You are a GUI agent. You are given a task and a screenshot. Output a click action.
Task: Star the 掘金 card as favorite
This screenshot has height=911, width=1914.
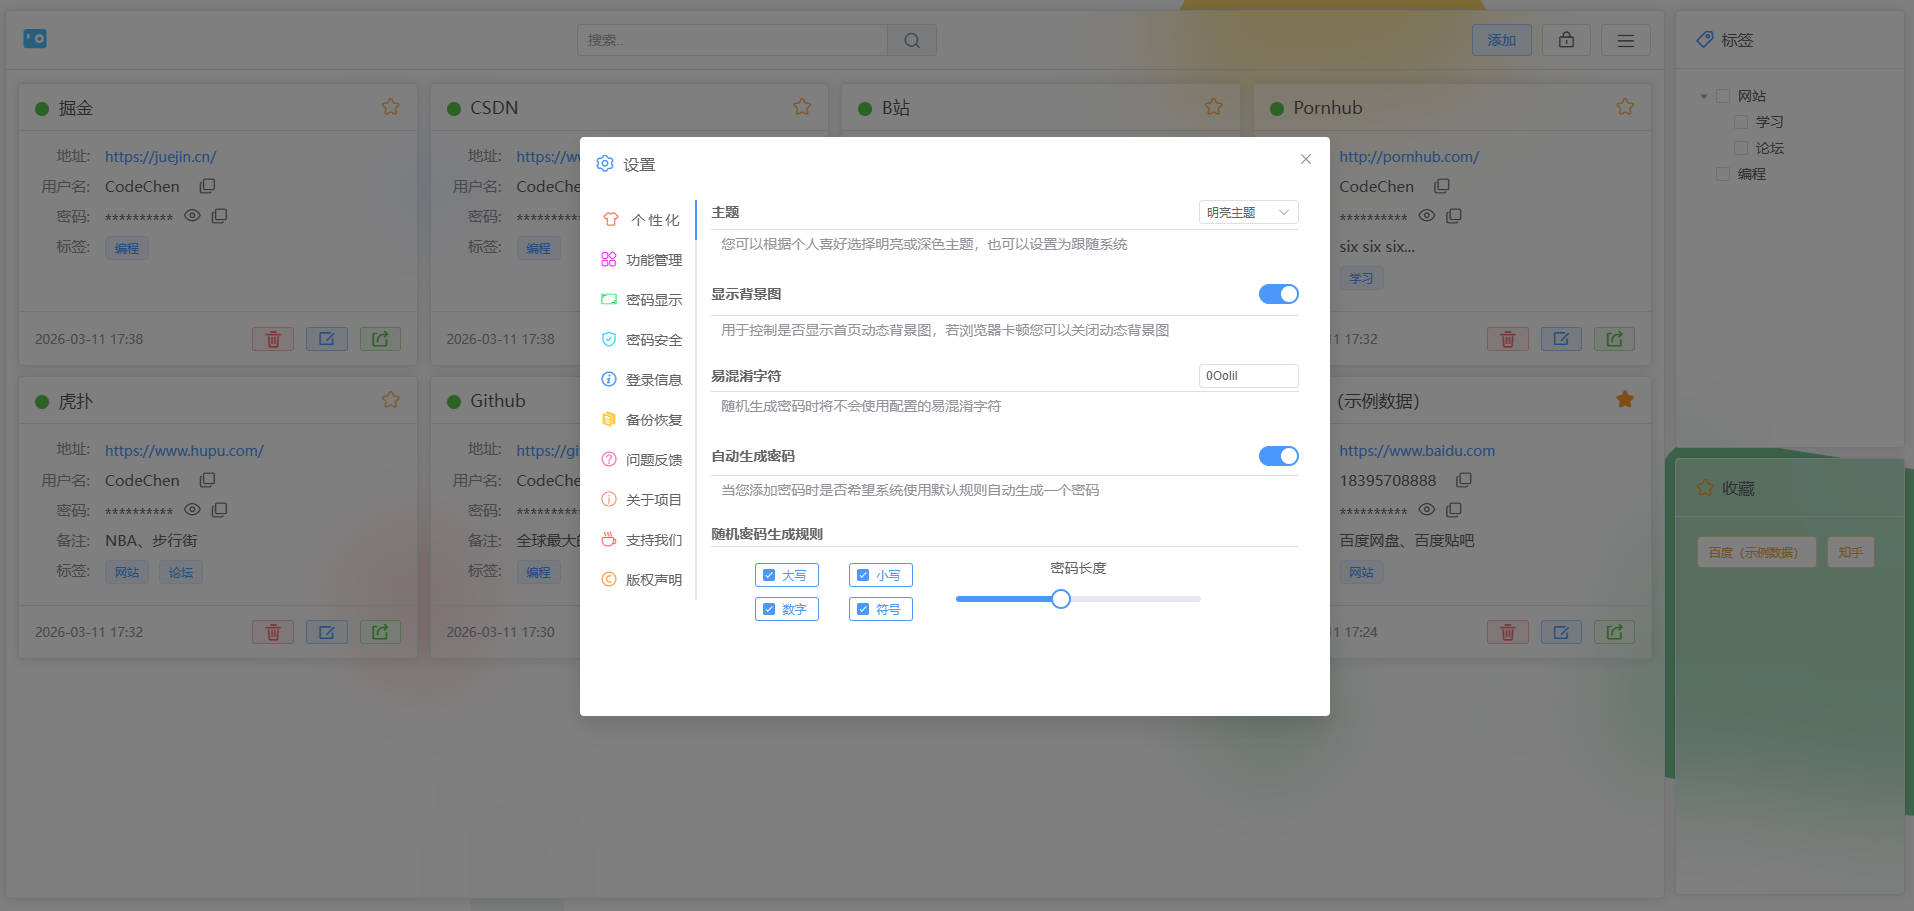point(390,107)
